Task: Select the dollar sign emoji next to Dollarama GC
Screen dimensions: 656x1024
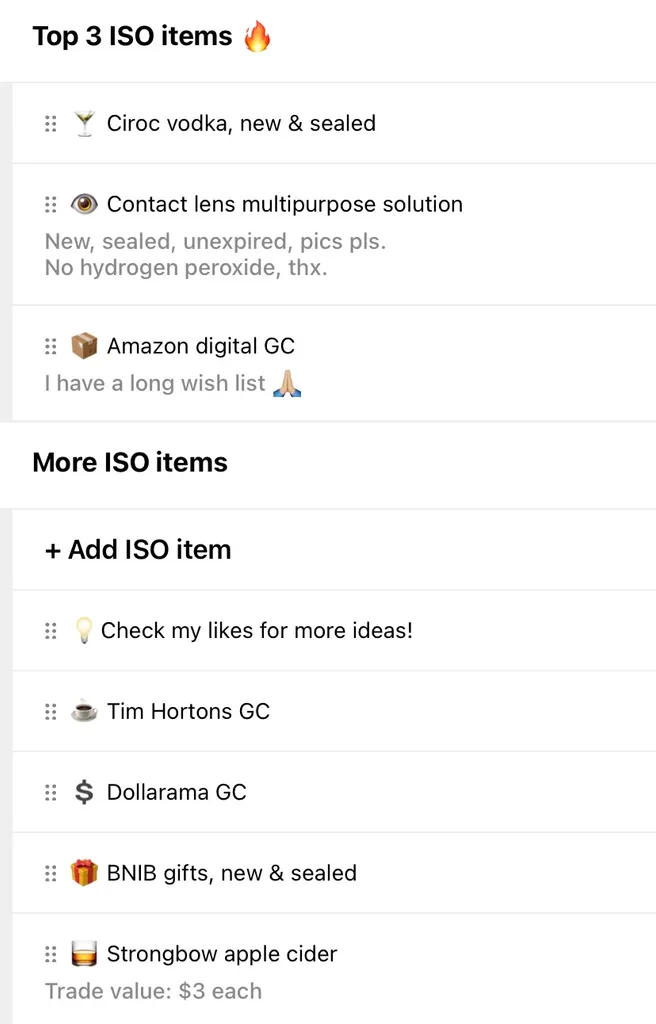Action: point(84,792)
